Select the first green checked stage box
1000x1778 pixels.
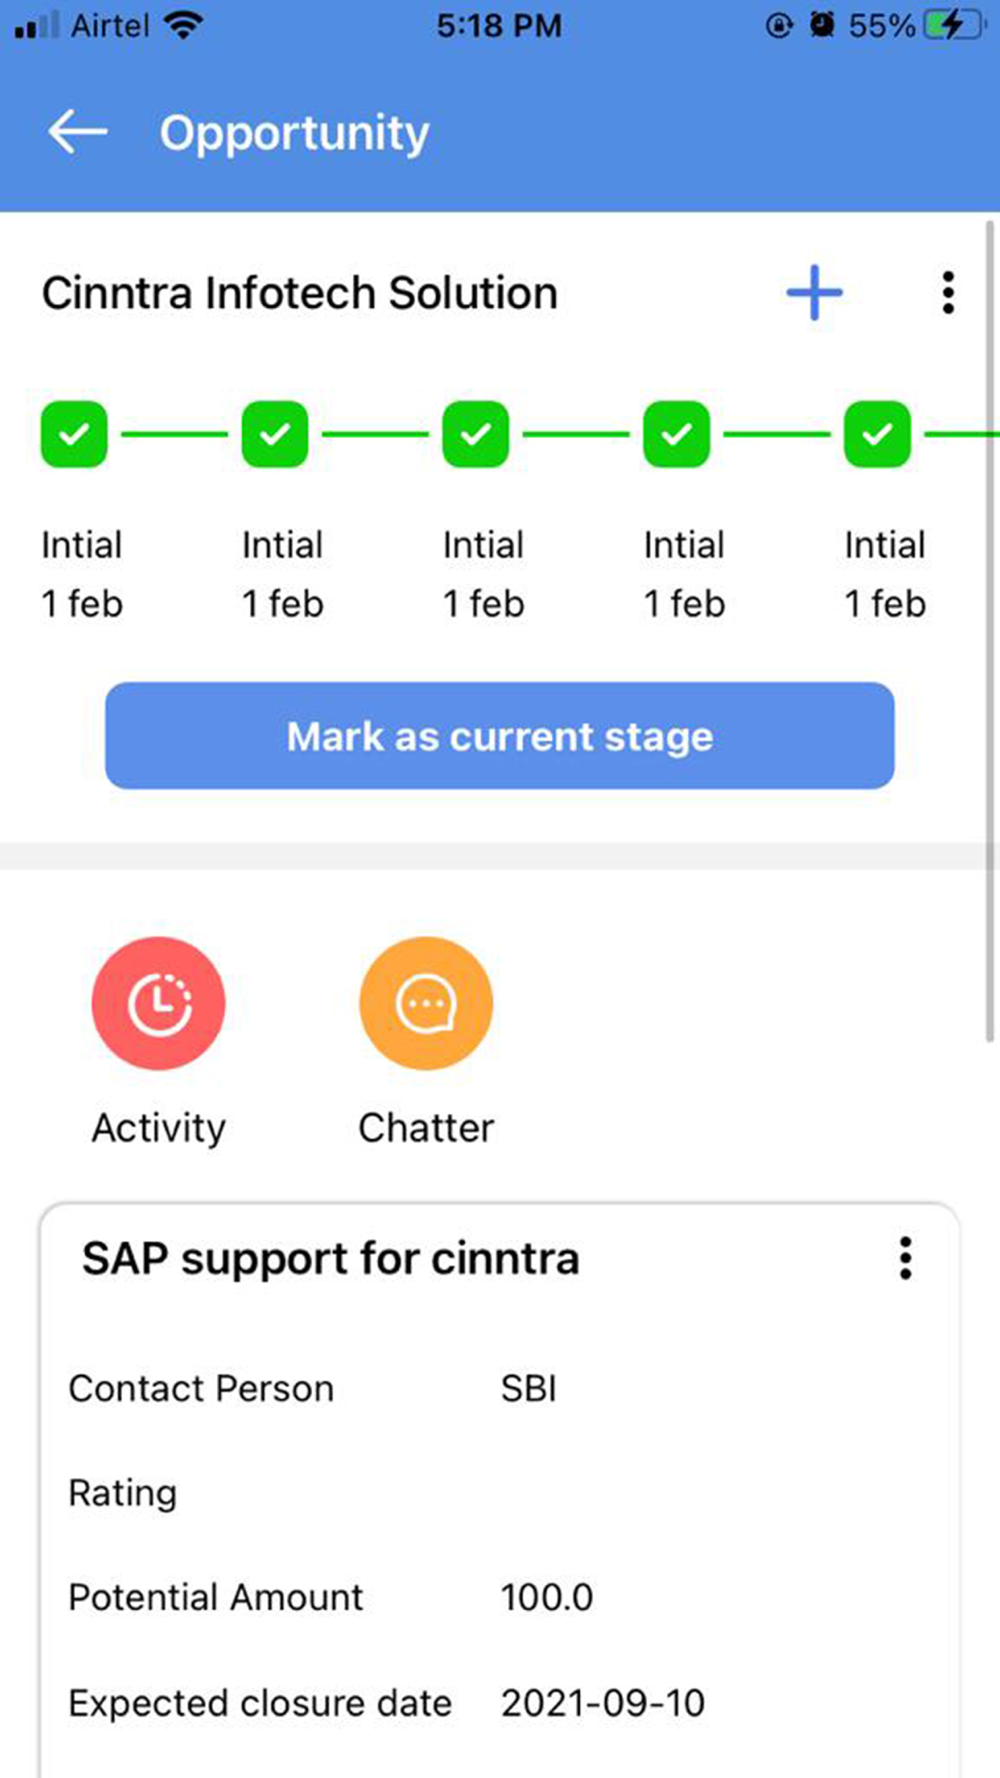coord(74,434)
